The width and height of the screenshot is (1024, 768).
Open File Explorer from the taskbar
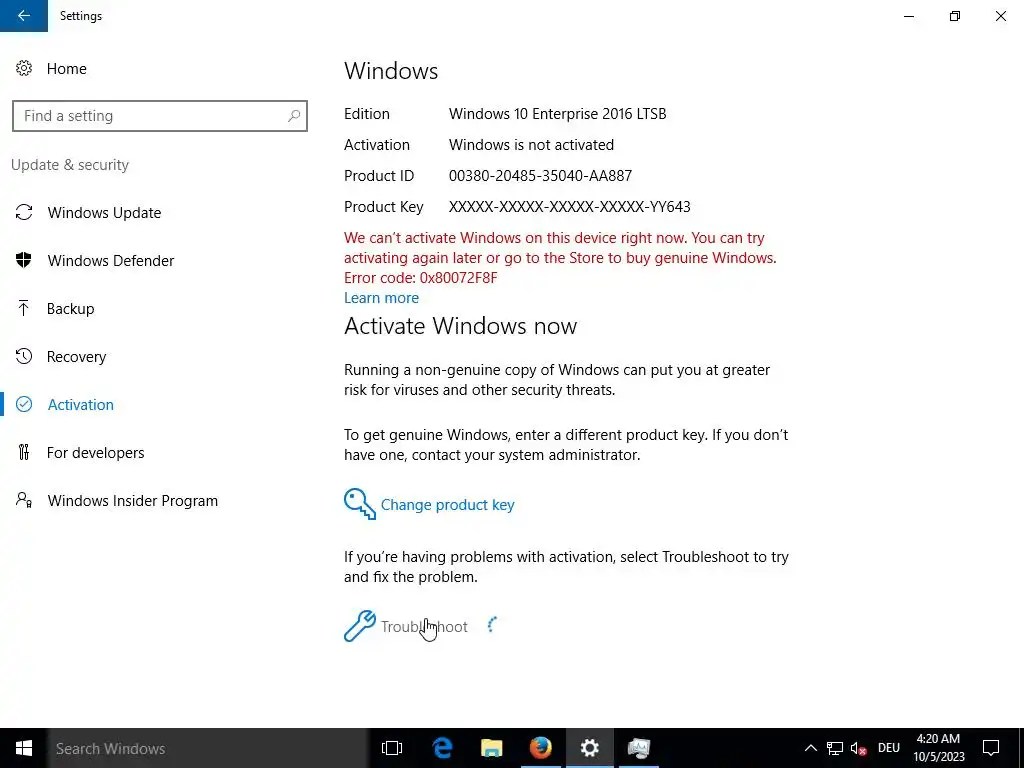point(491,748)
